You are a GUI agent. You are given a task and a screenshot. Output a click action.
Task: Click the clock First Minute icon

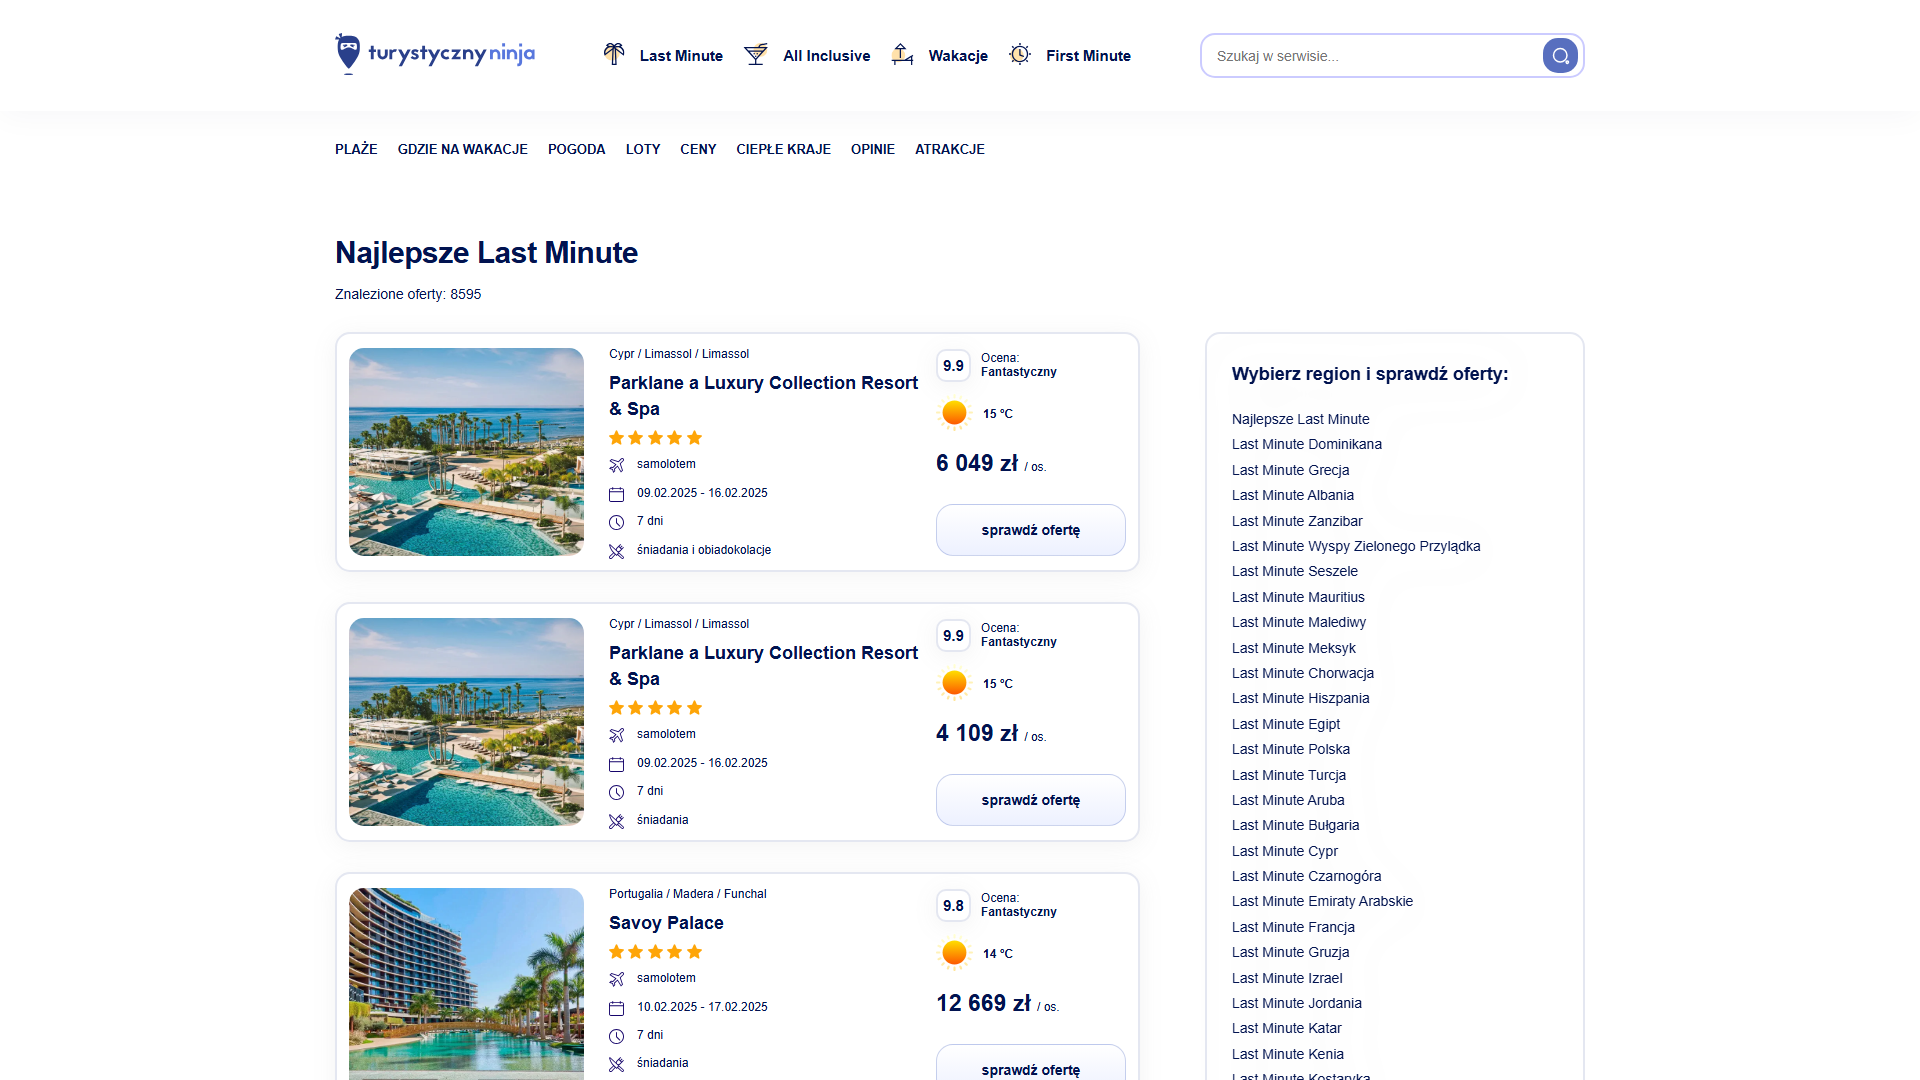[1019, 54]
